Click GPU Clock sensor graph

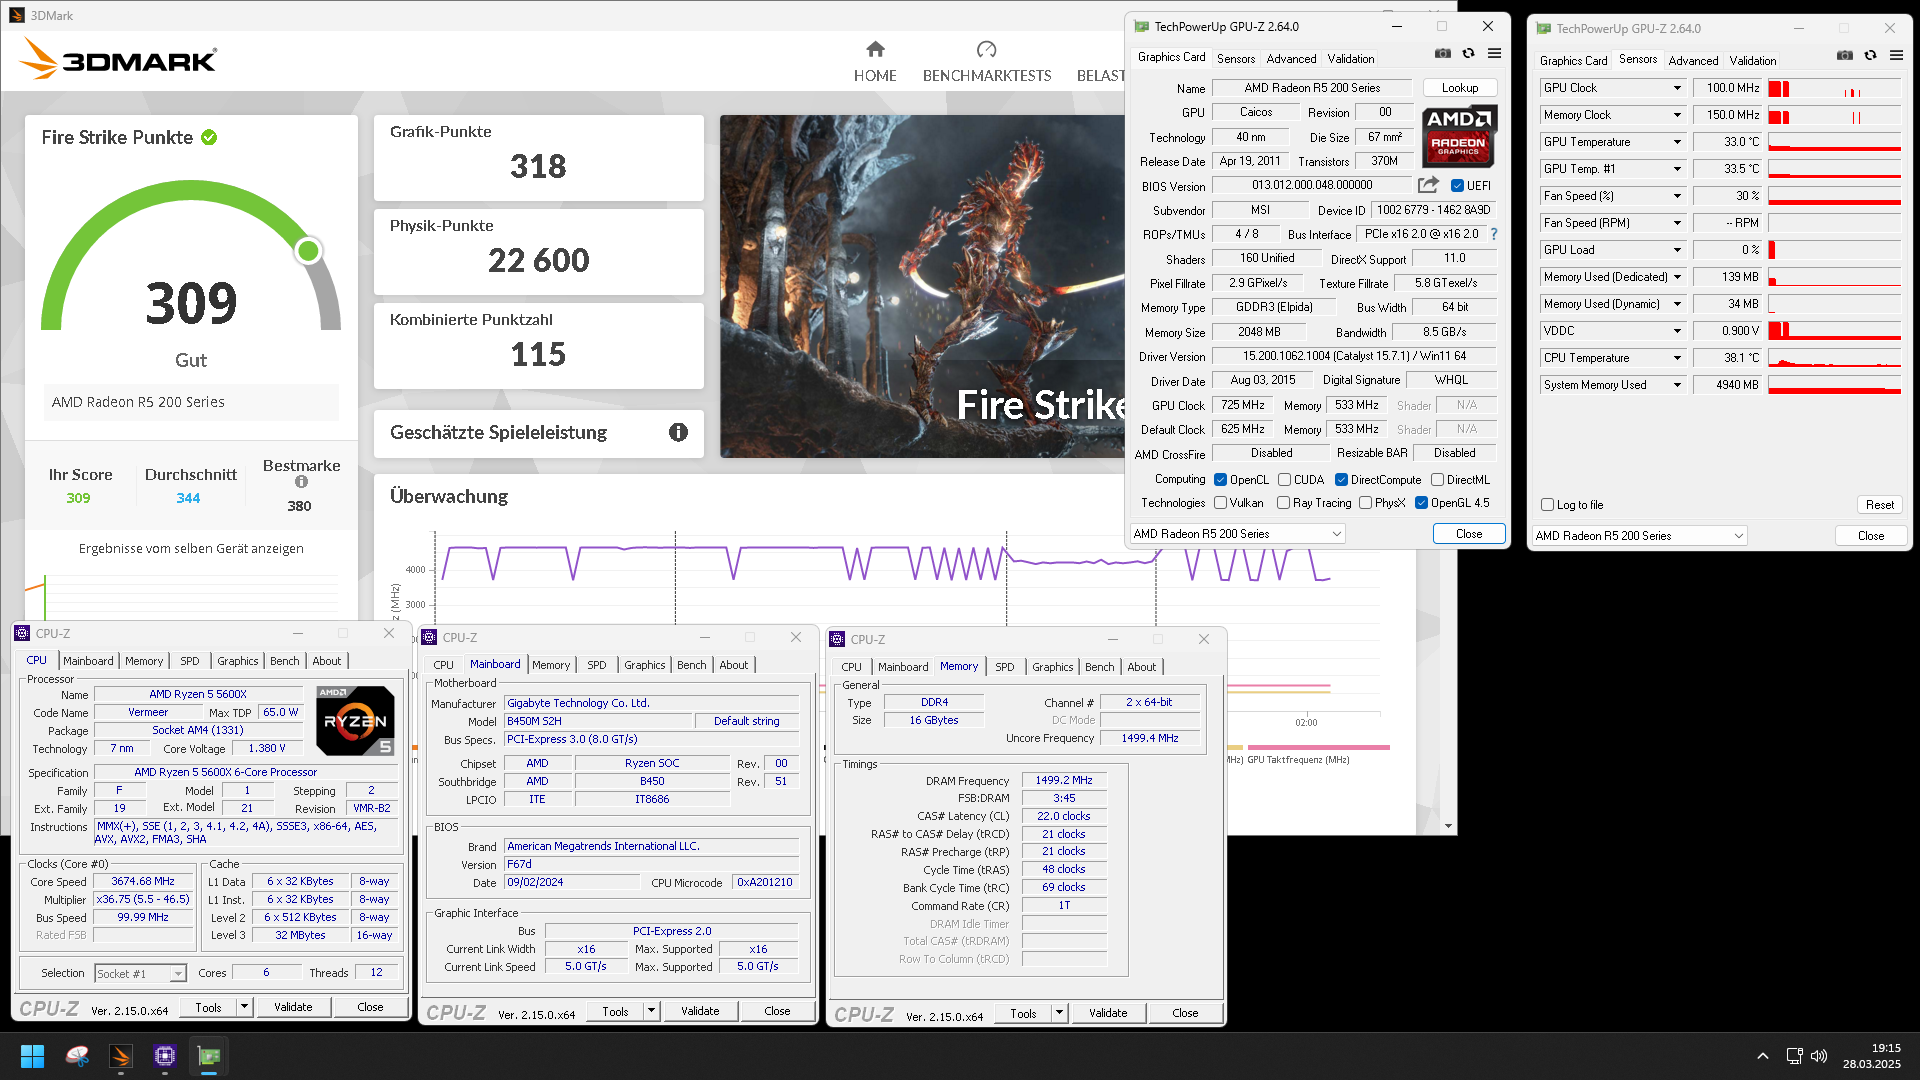coord(1834,88)
